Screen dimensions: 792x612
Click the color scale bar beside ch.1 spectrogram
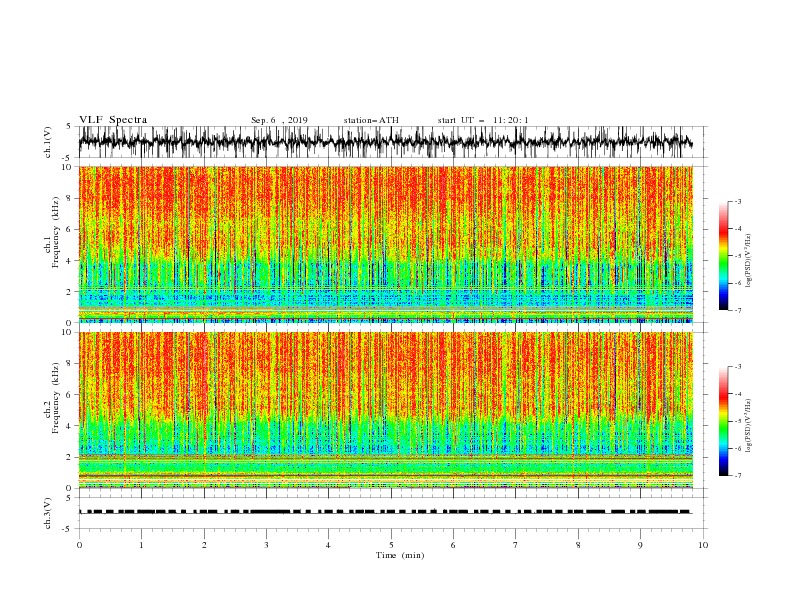(x=724, y=256)
